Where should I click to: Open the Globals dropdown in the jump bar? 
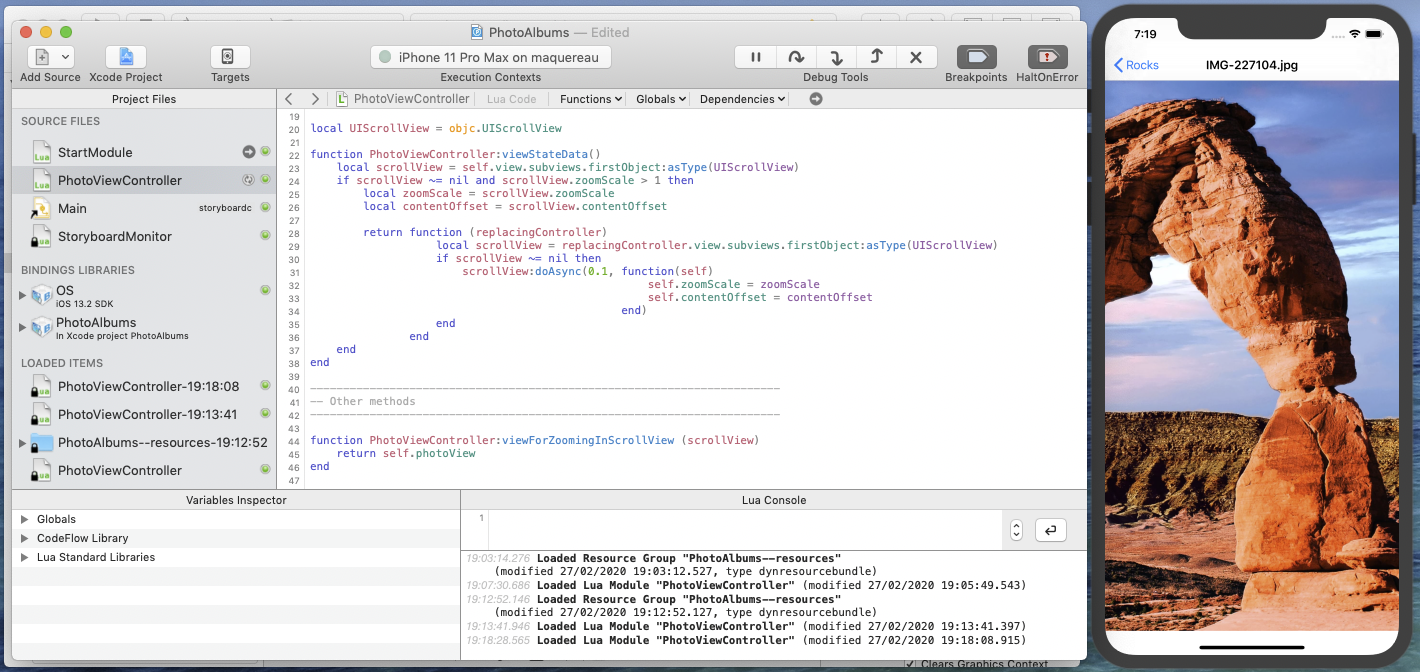click(662, 99)
